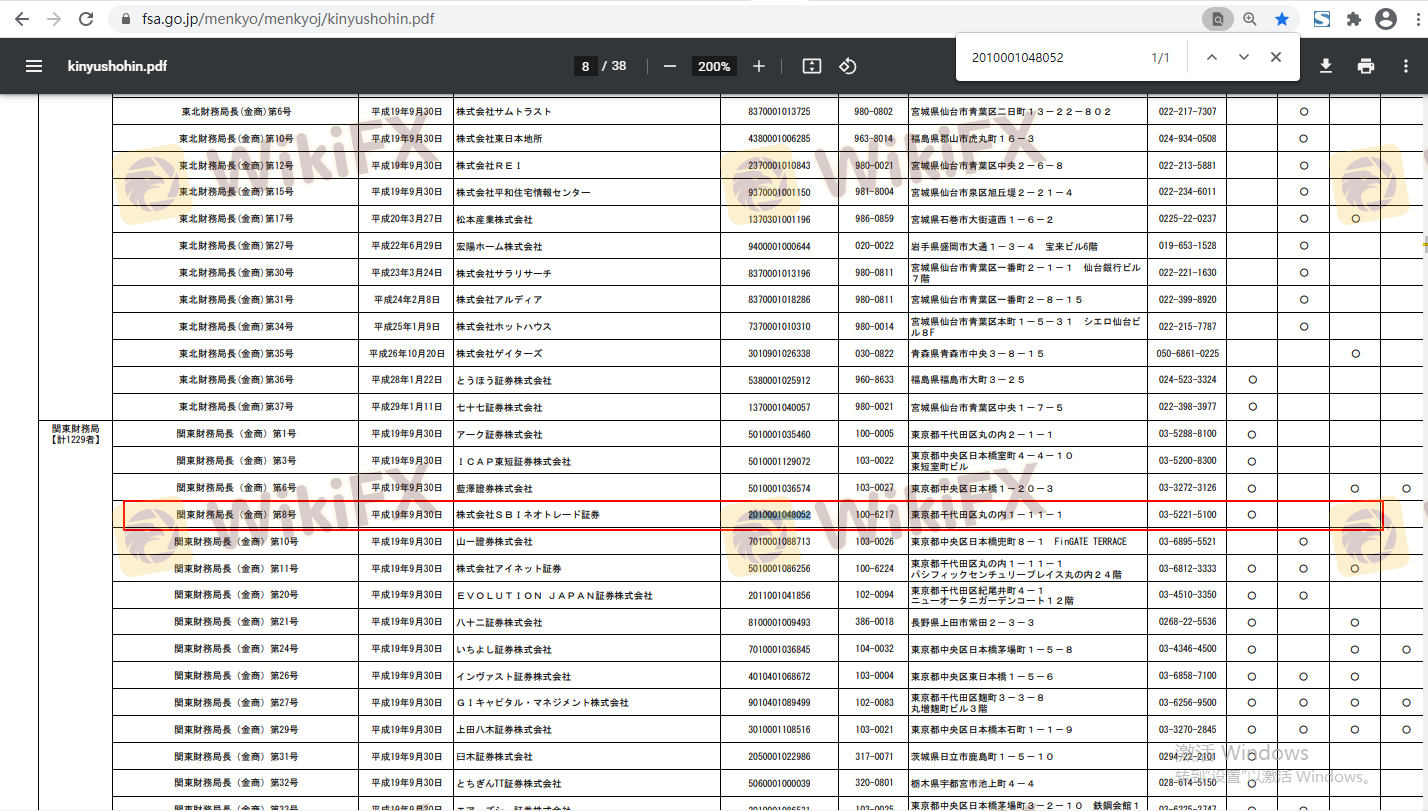Open the PDF sidebar hamburger menu
The width and height of the screenshot is (1428, 811).
pos(34,66)
